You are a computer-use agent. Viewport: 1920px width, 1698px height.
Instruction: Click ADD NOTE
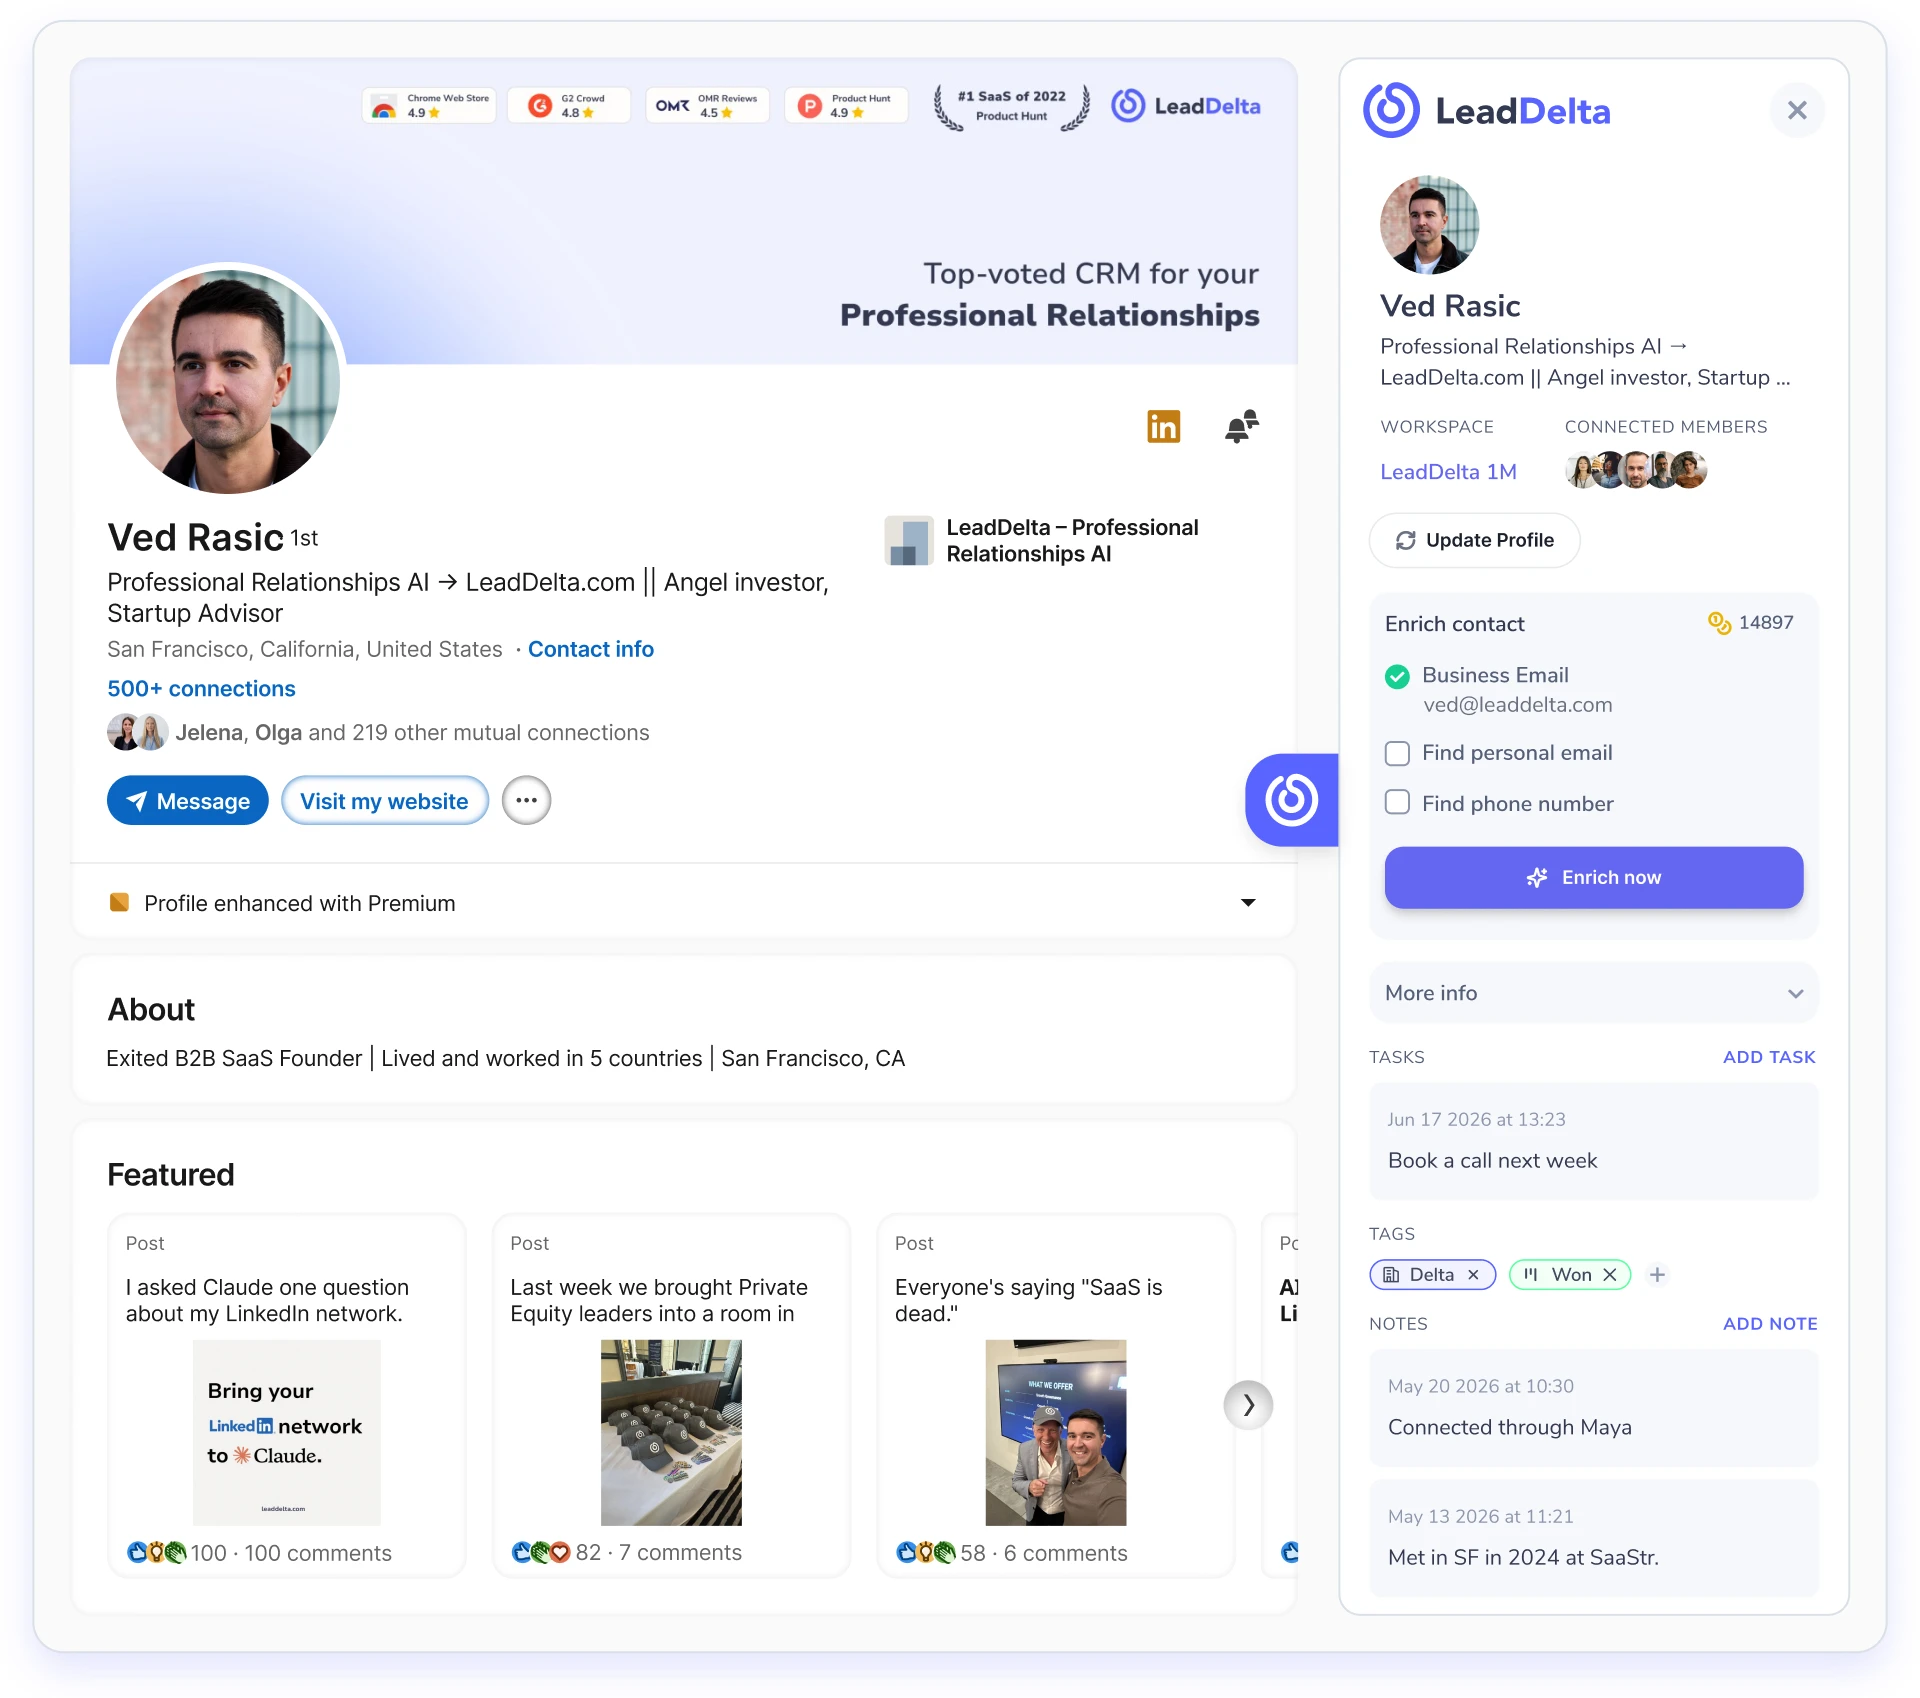pyautogui.click(x=1770, y=1323)
